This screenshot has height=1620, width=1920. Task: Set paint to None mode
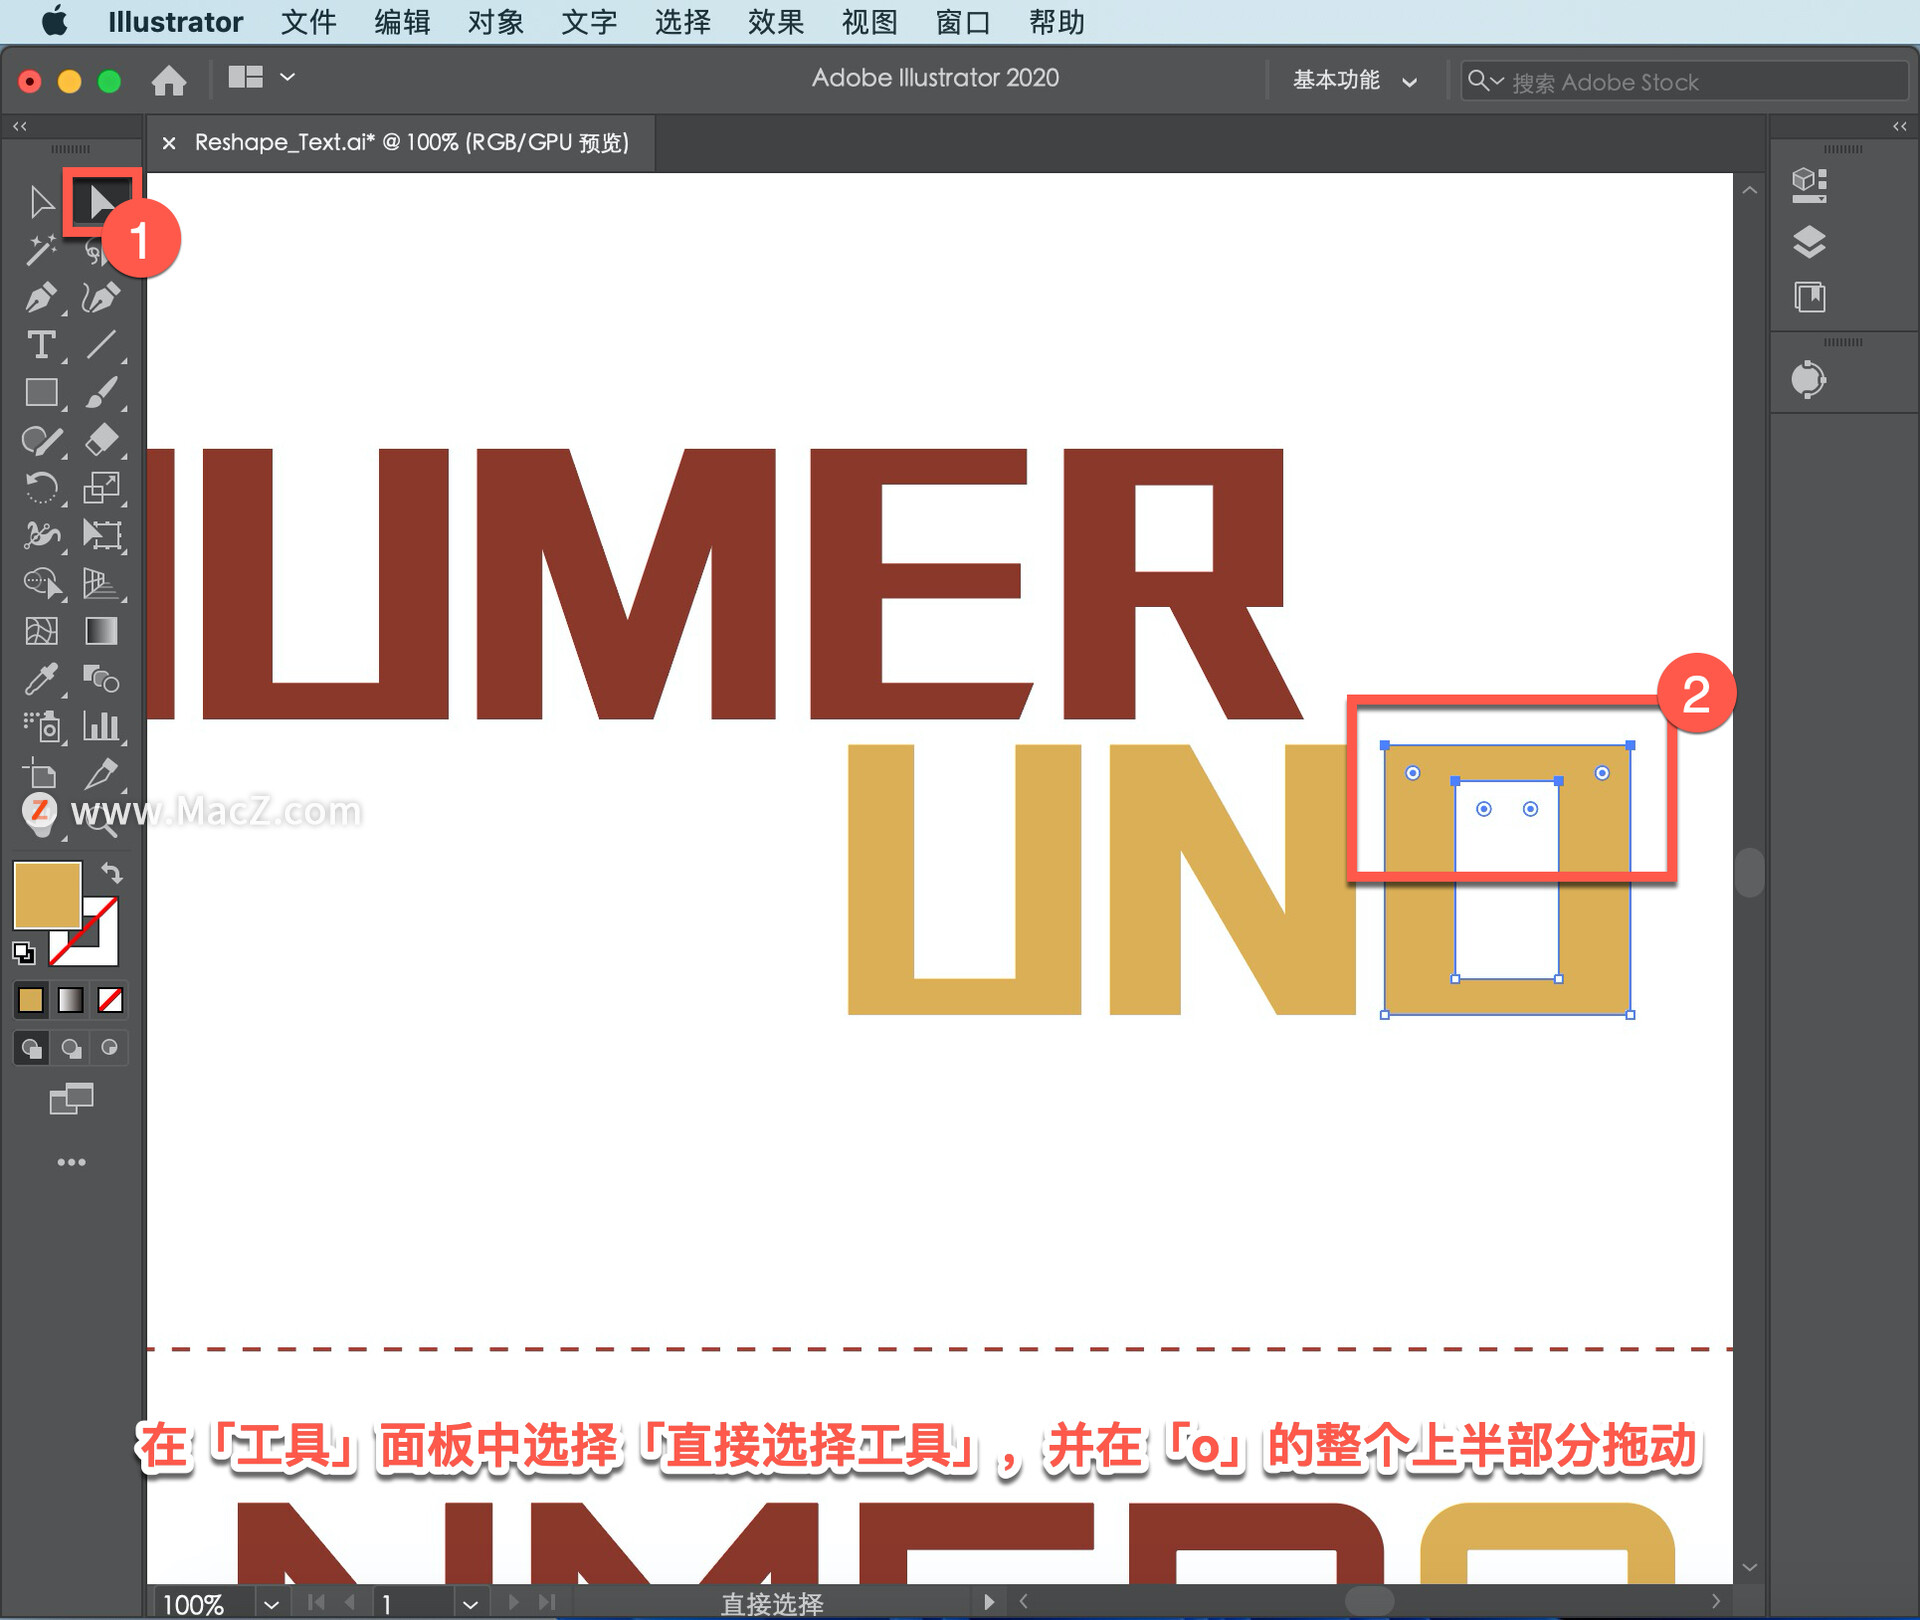[110, 1000]
